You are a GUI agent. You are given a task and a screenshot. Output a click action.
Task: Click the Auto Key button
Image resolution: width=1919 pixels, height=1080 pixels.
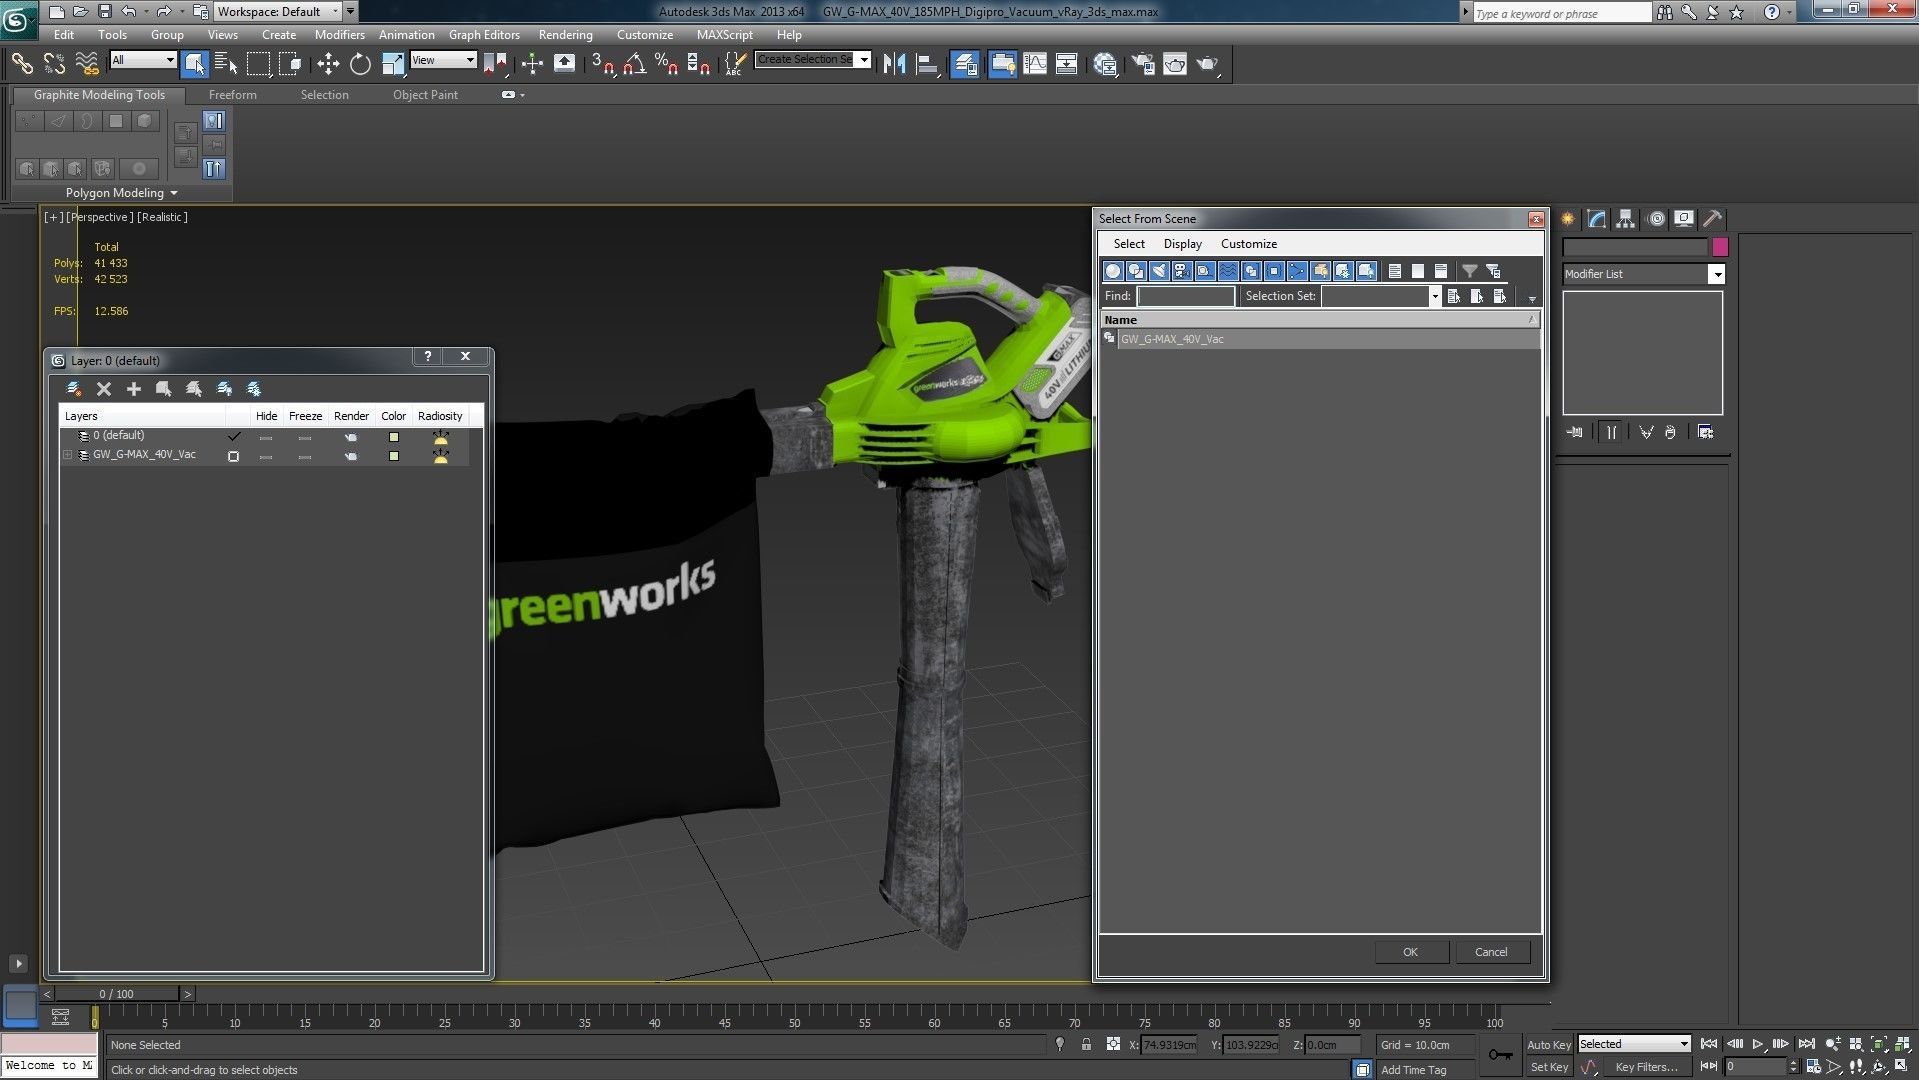[1549, 1044]
